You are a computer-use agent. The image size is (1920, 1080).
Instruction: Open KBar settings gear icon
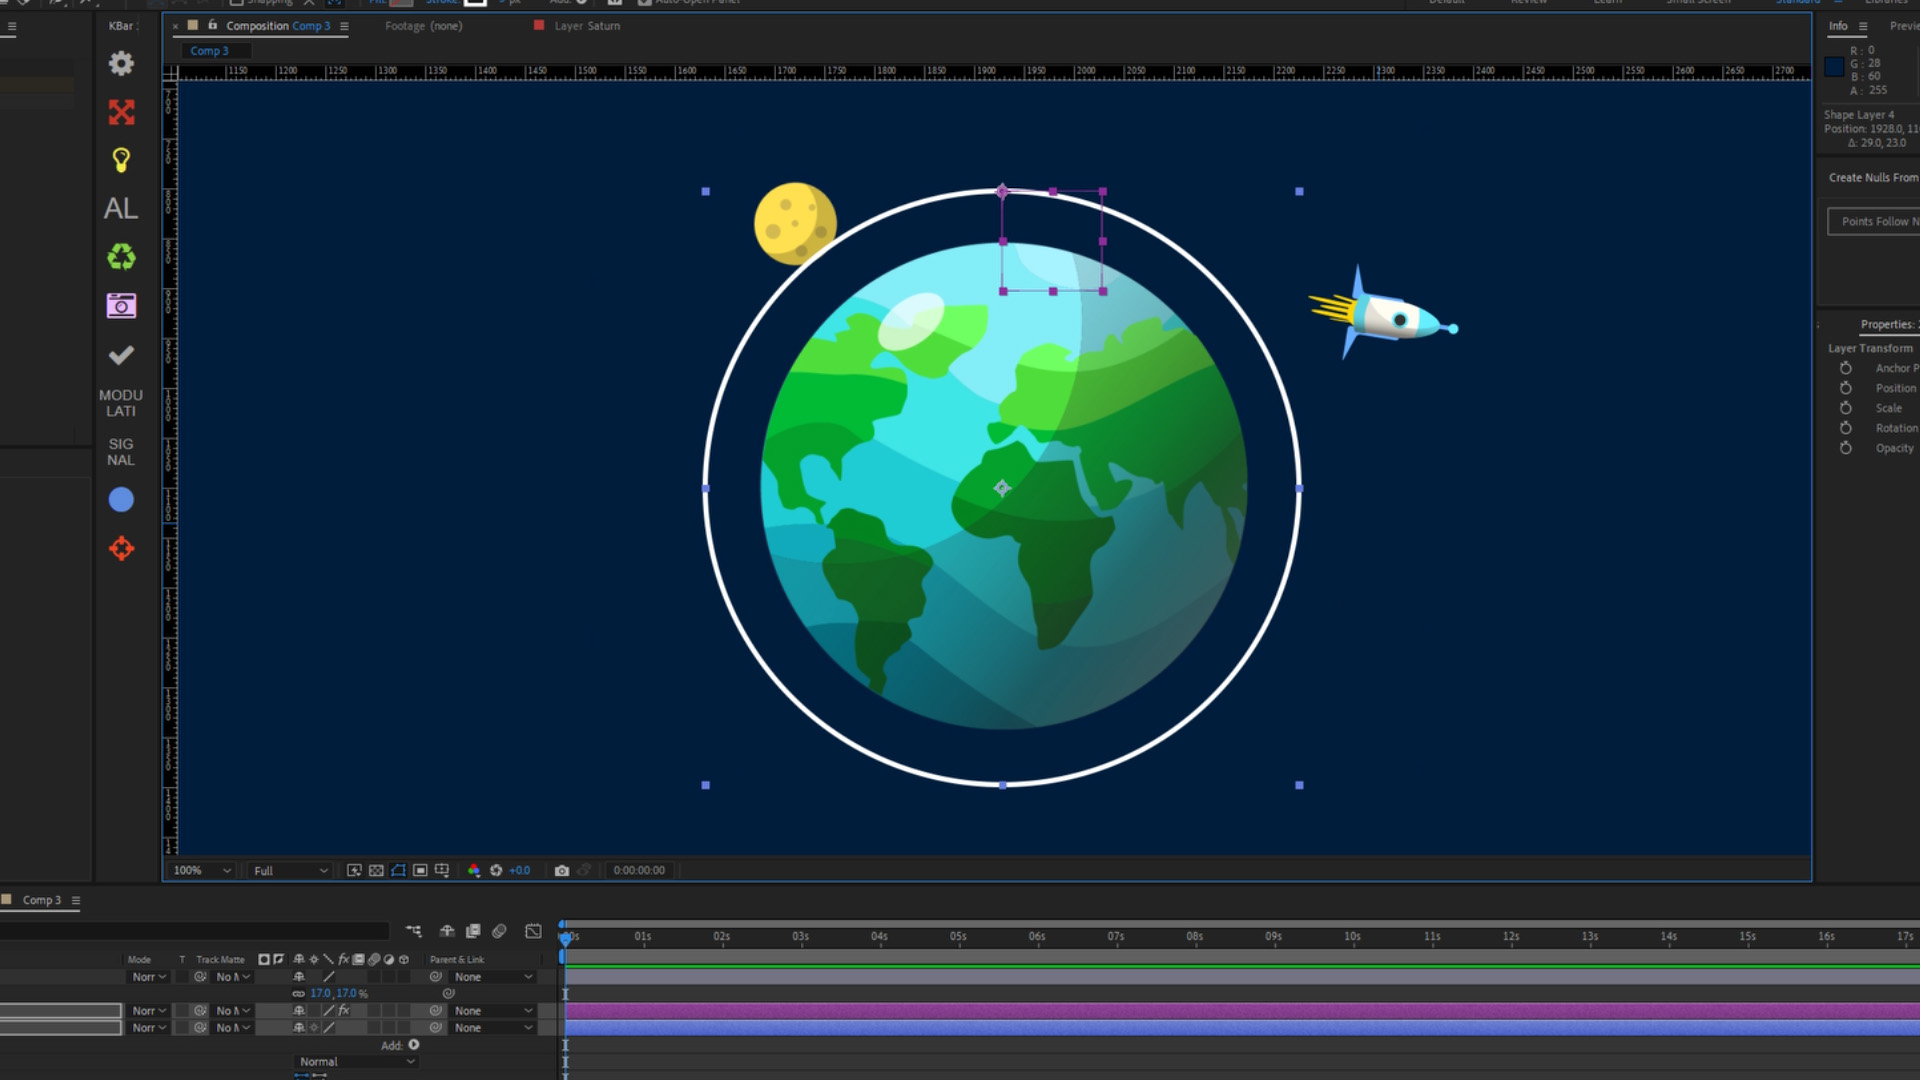[x=121, y=64]
